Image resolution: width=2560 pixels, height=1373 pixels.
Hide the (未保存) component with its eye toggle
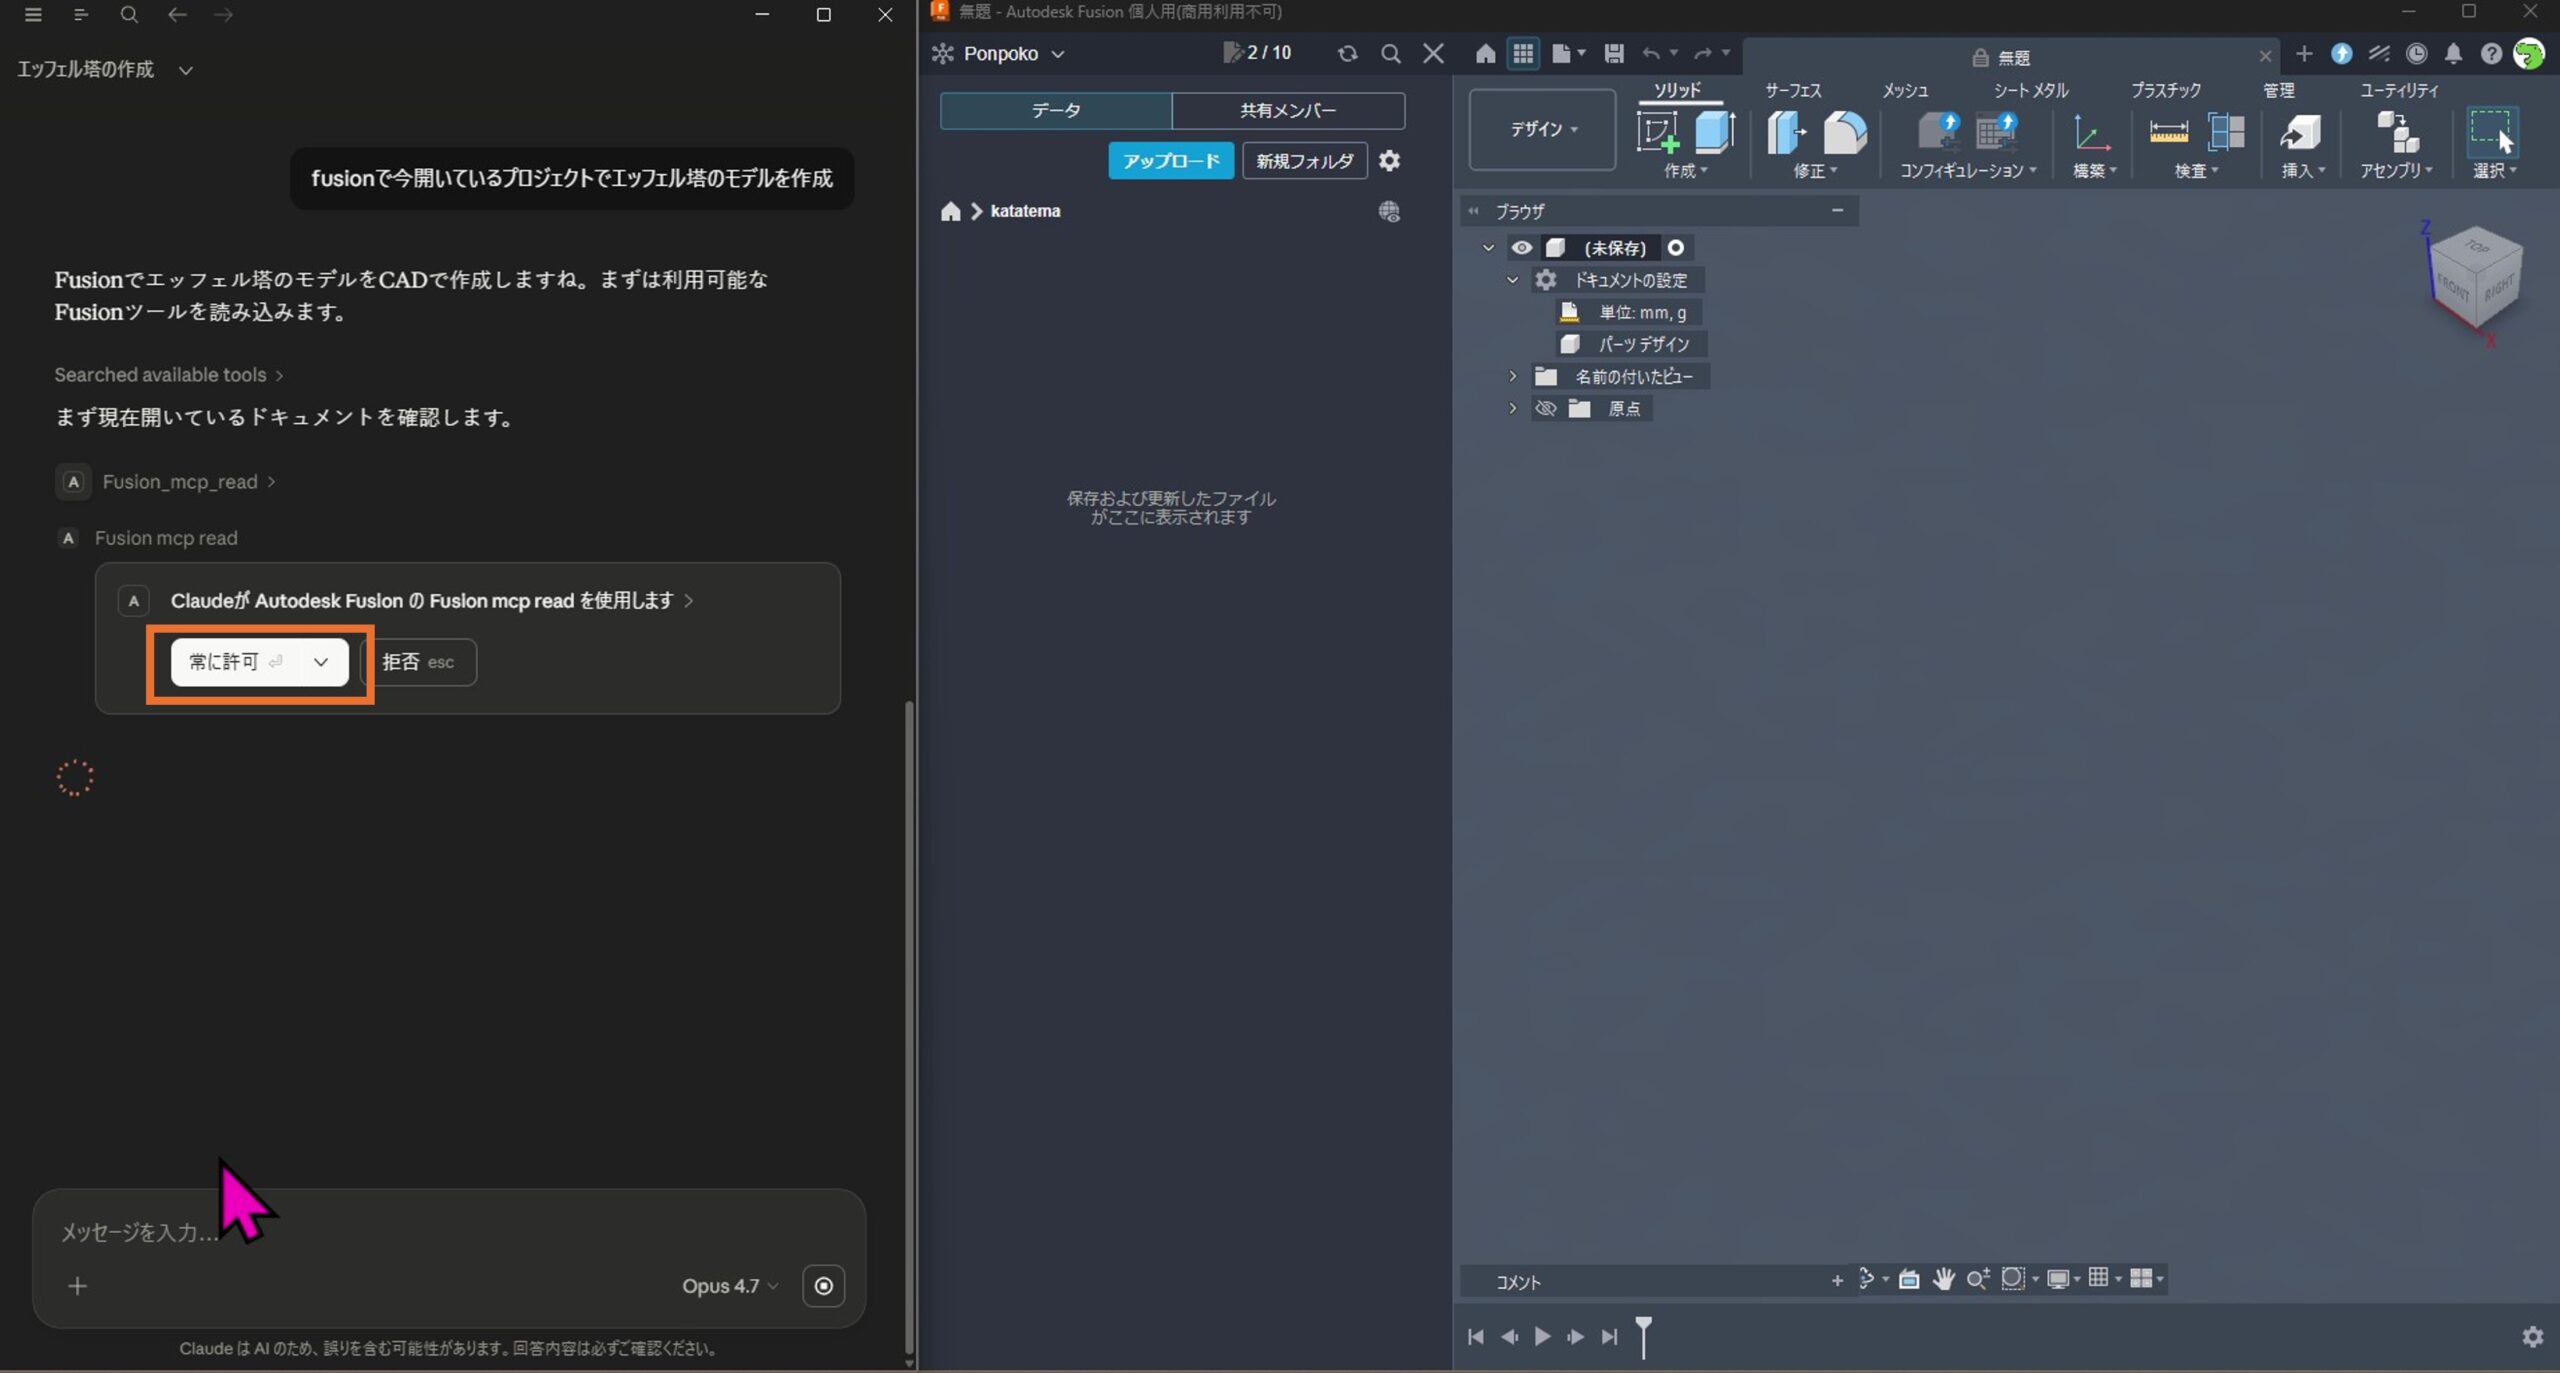(1522, 247)
